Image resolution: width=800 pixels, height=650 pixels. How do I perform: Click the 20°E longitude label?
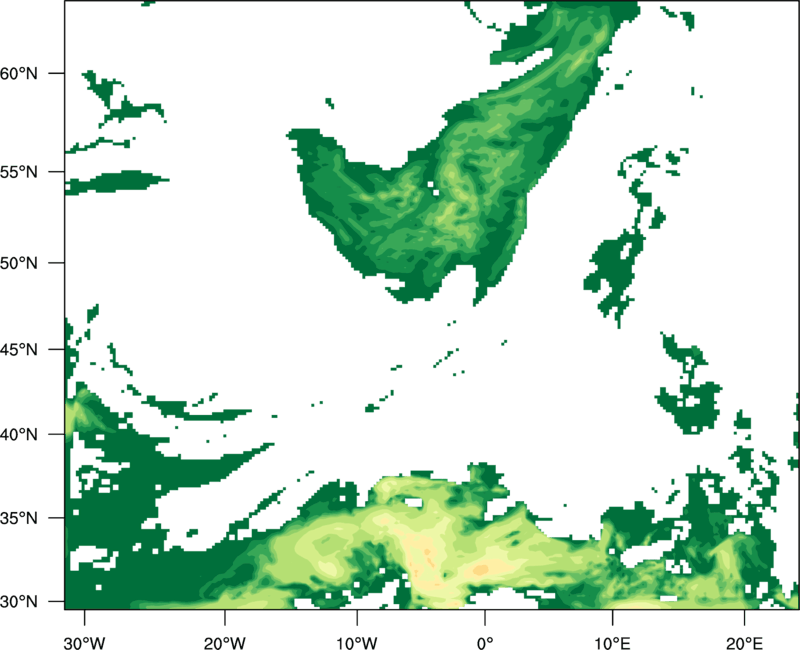click(x=744, y=643)
